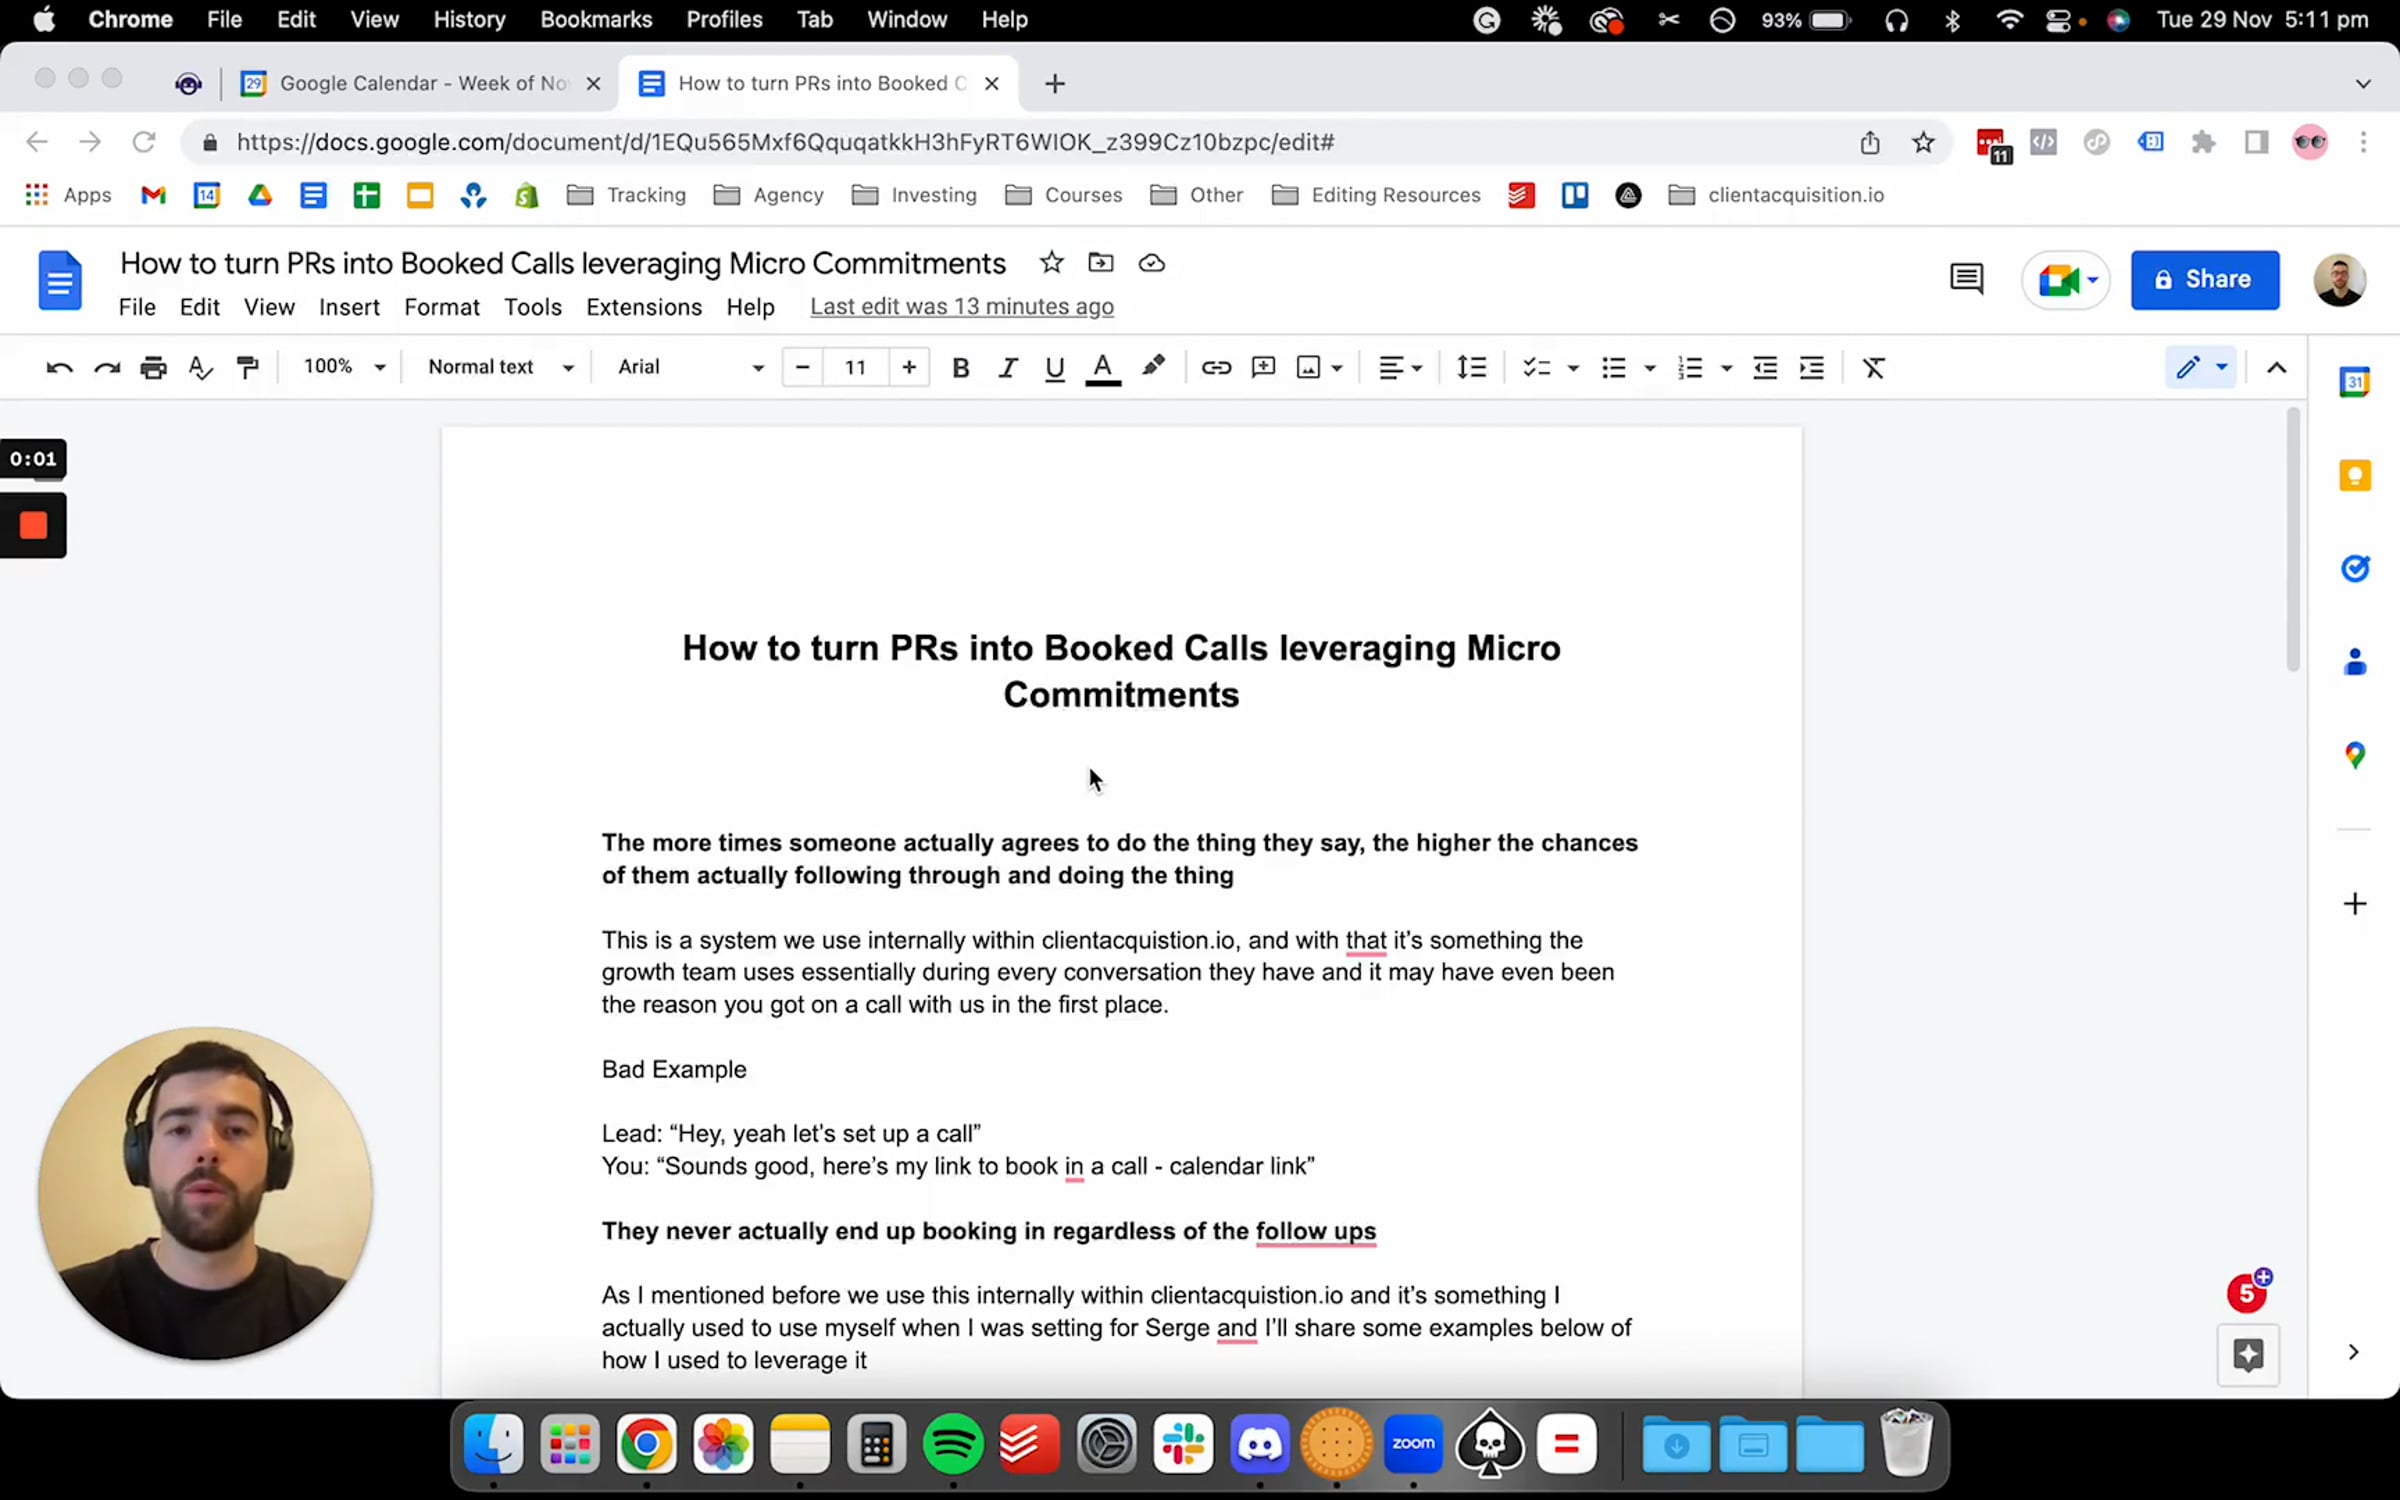Click the Paint format icon
The image size is (2400, 1500).
(x=247, y=367)
